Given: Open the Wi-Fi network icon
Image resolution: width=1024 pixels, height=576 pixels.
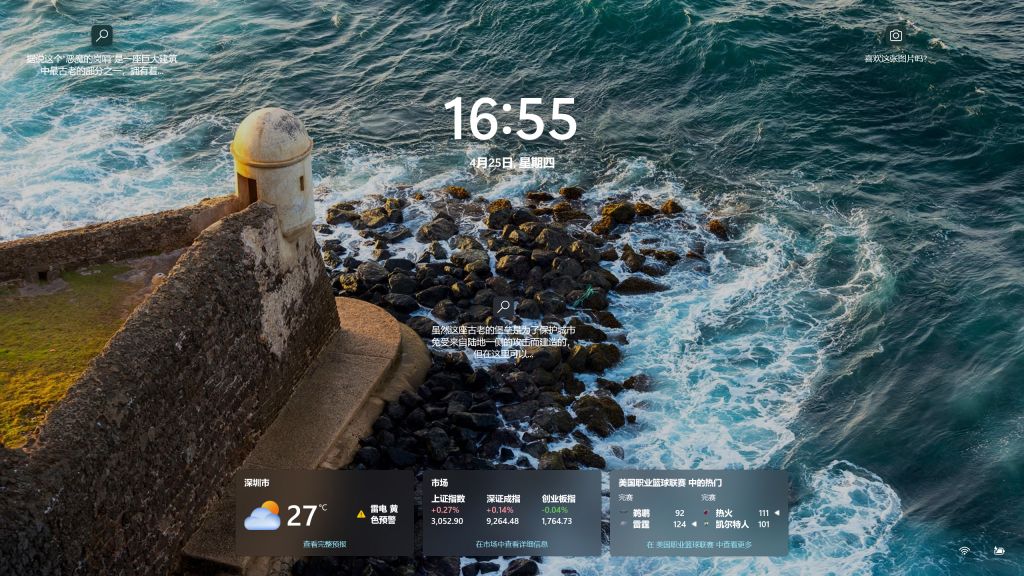Looking at the screenshot, I should pyautogui.click(x=965, y=551).
